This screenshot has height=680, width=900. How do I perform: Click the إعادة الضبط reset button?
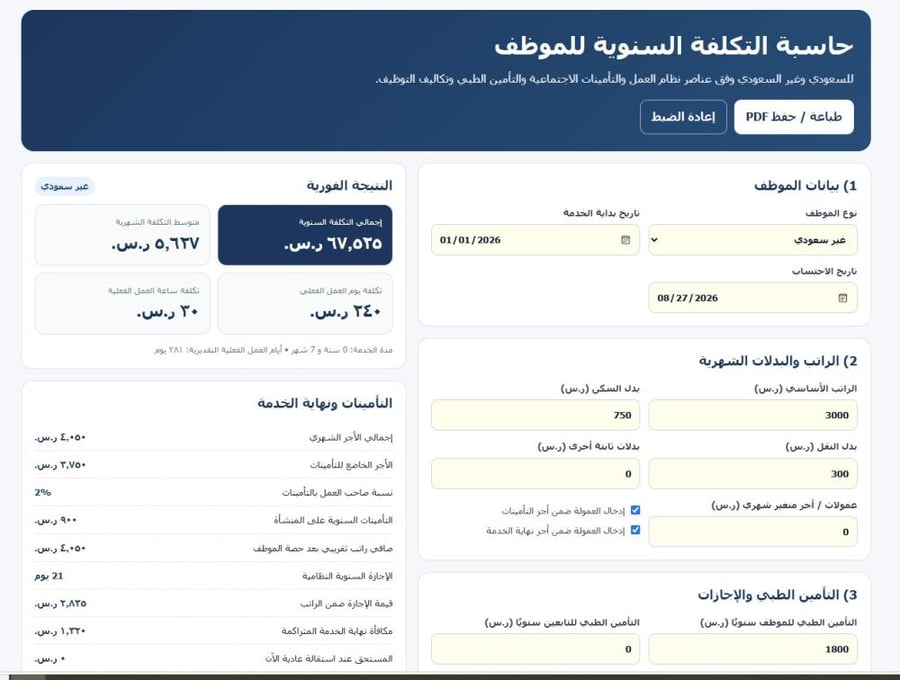point(683,117)
